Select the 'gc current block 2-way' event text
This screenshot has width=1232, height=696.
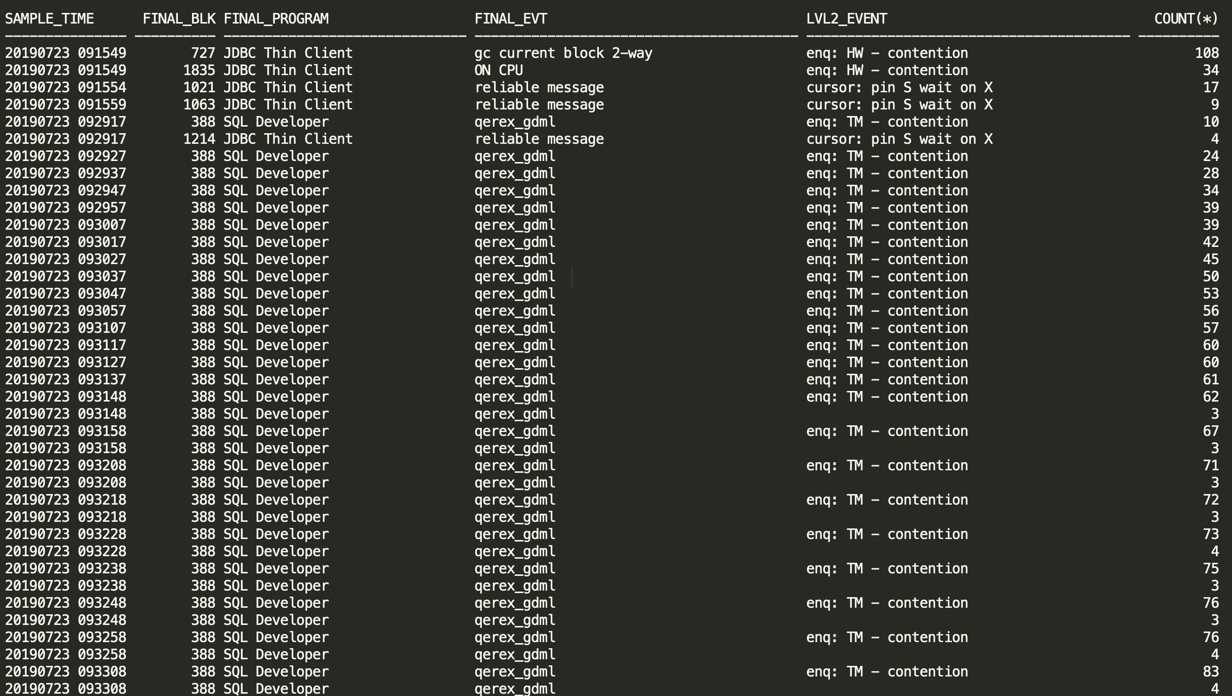563,53
